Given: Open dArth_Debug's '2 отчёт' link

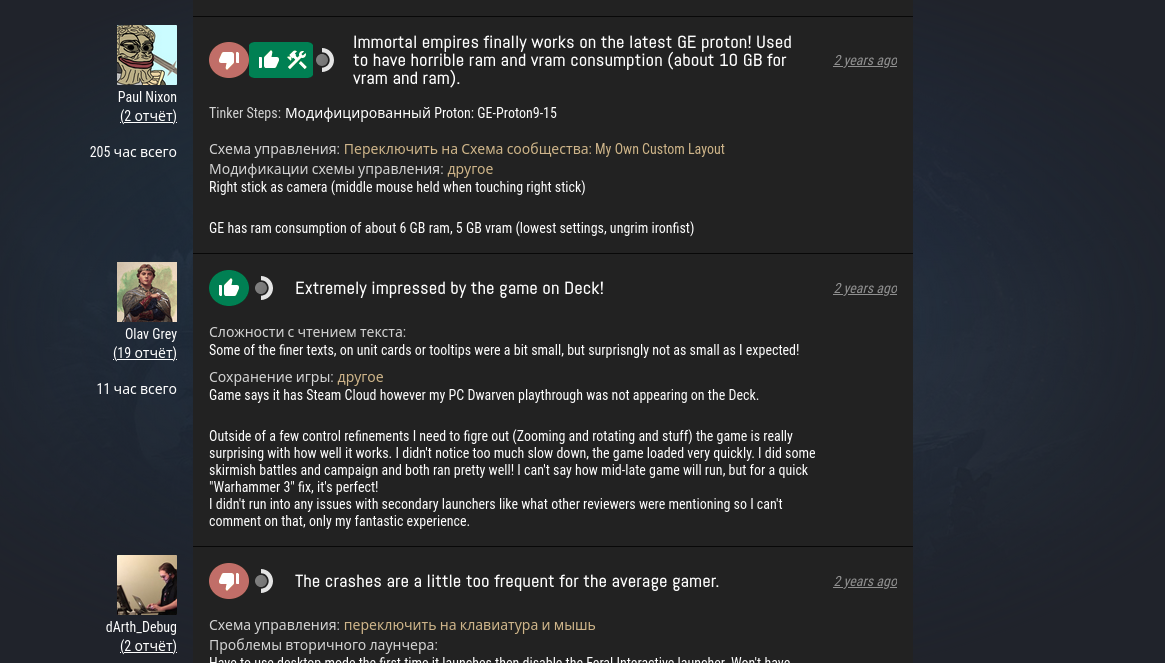Looking at the screenshot, I should click(149, 646).
